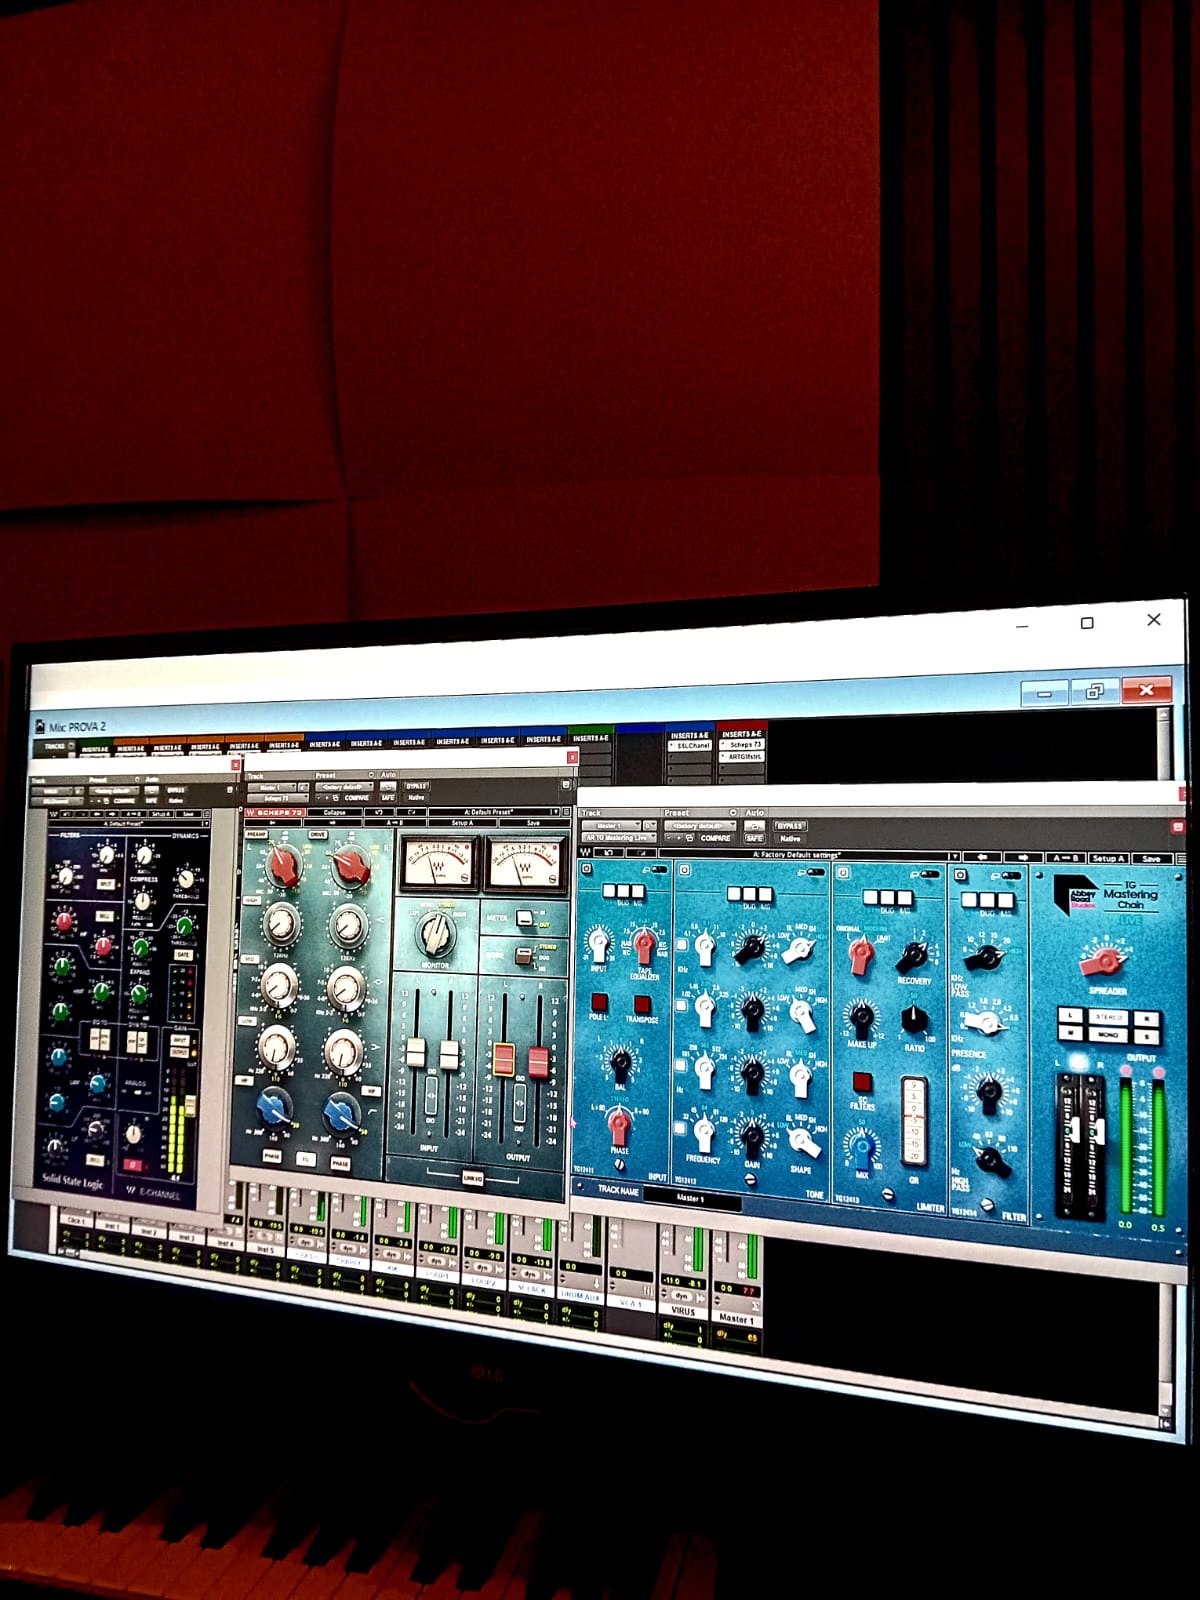The height and width of the screenshot is (1600, 1200).
Task: Click right red drive knob in Scheps 73
Action: 351,866
